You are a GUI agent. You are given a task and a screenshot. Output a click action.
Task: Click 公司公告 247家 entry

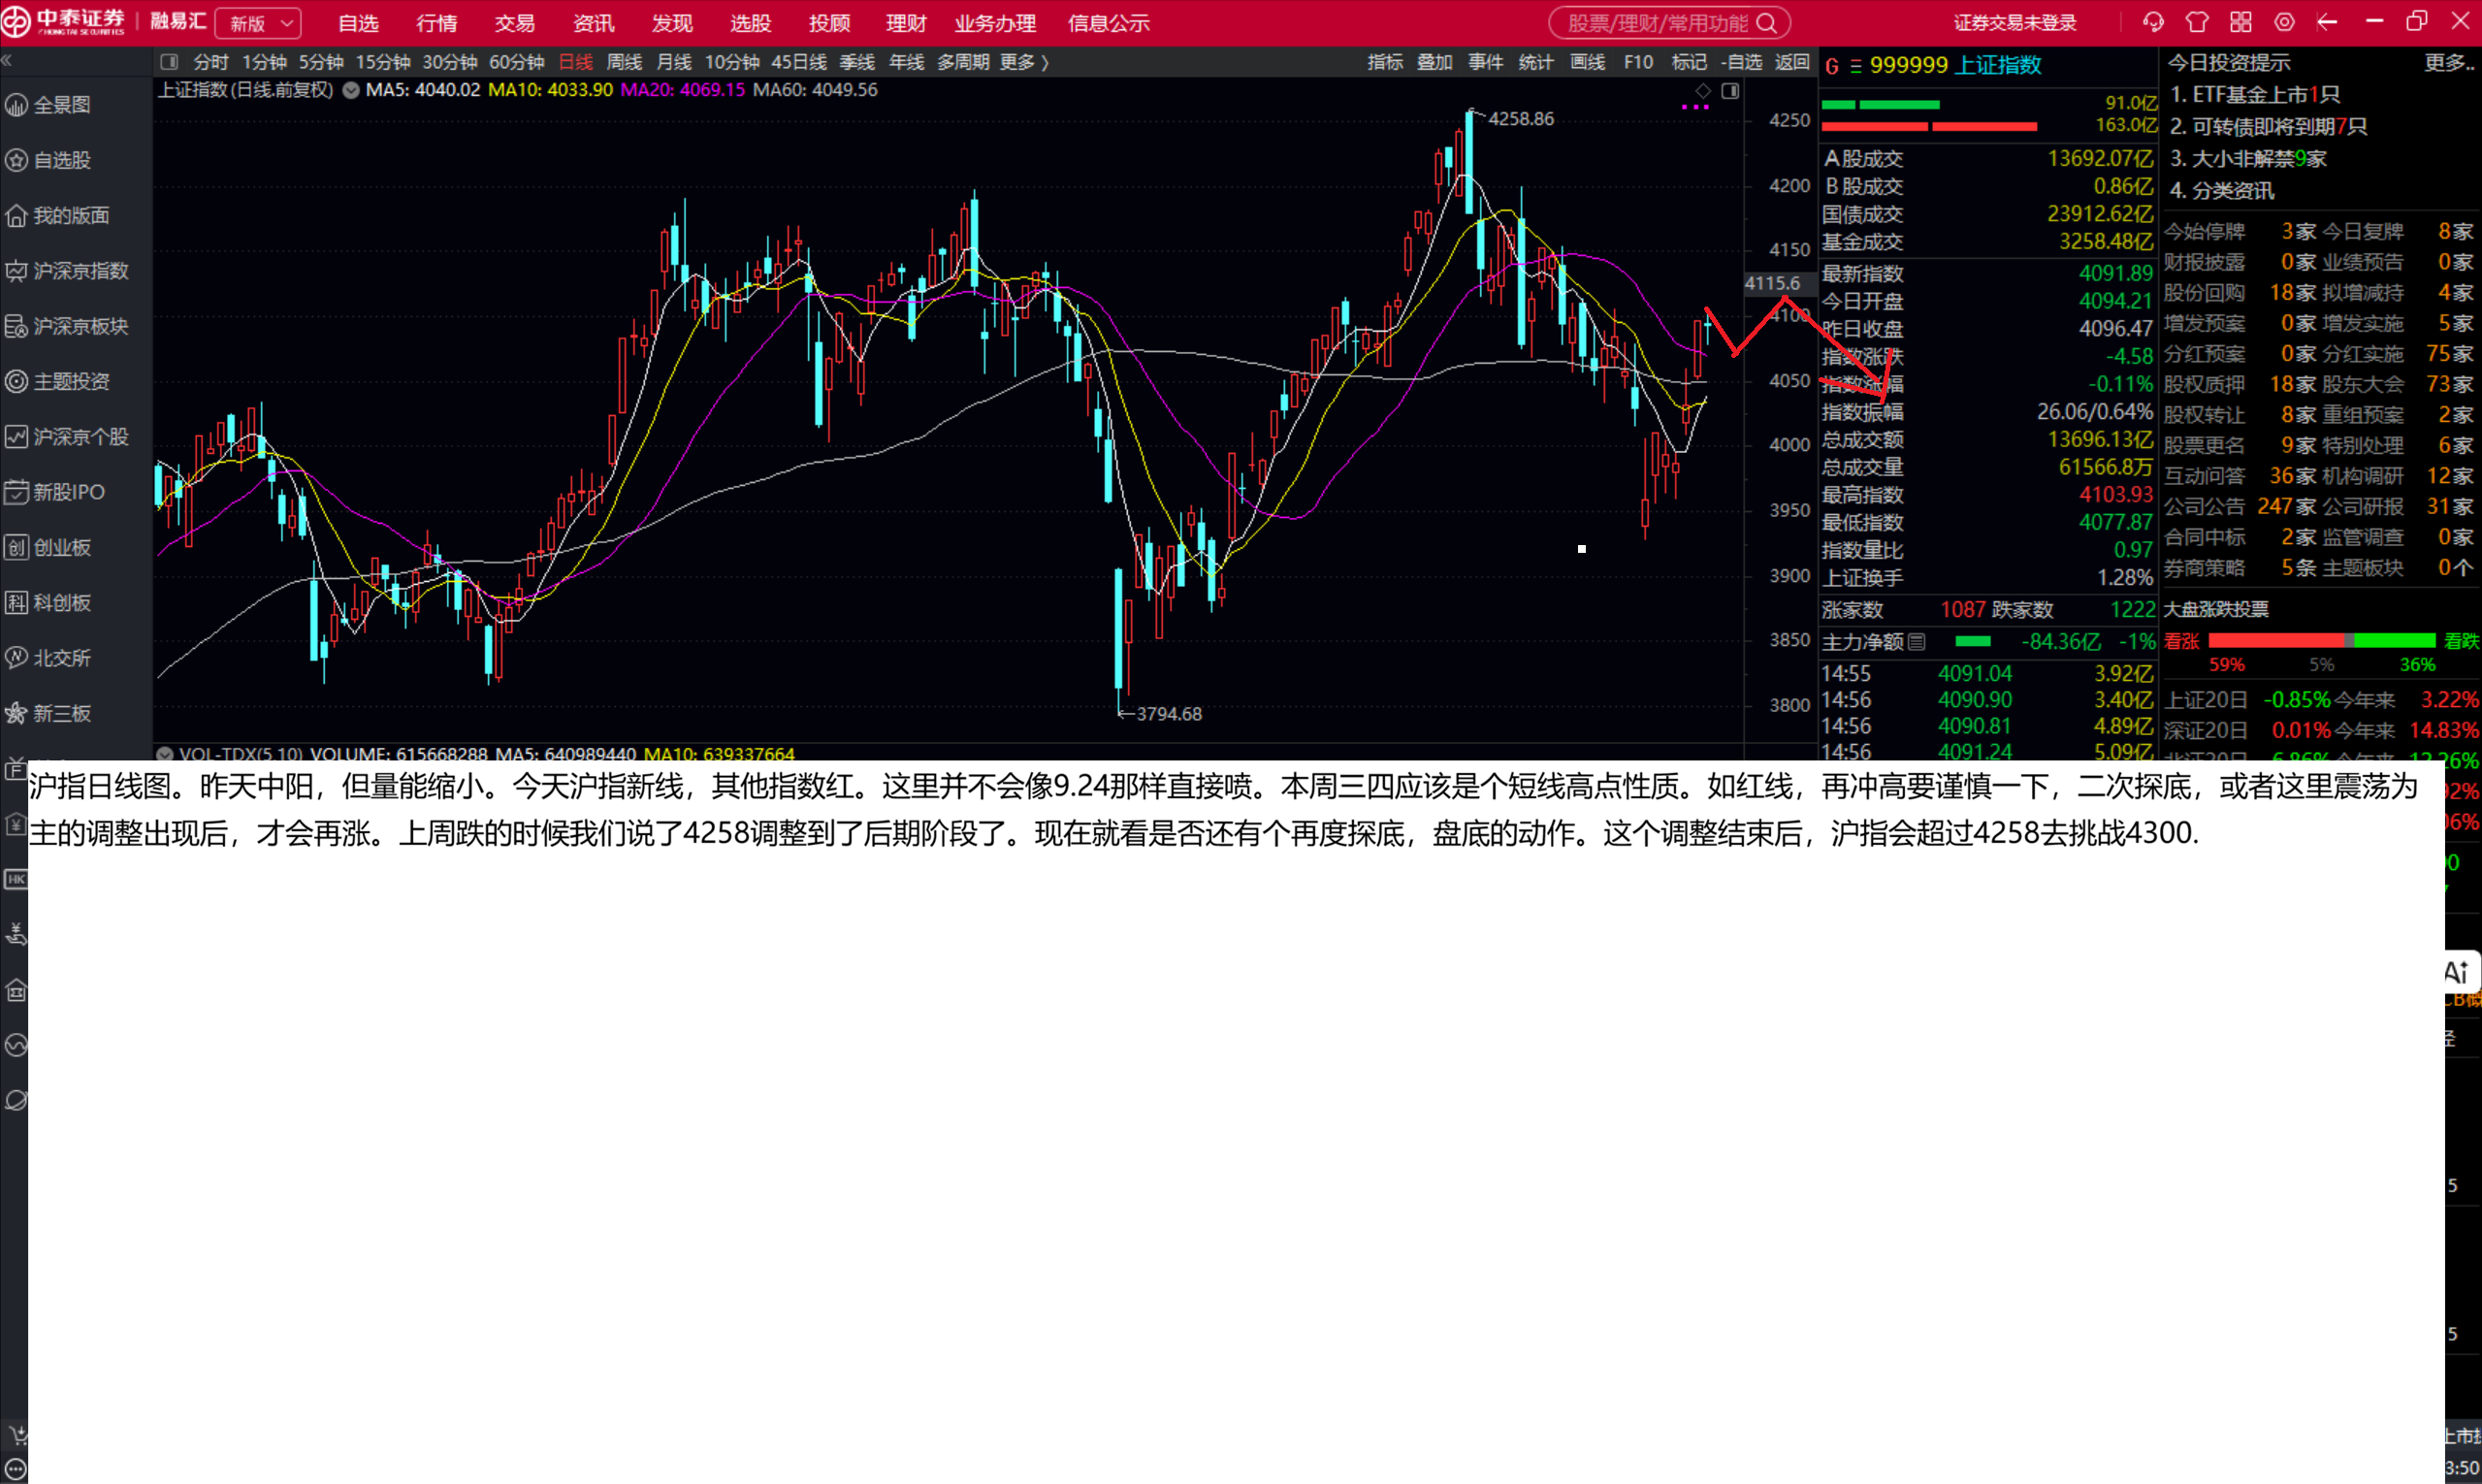(x=2240, y=507)
